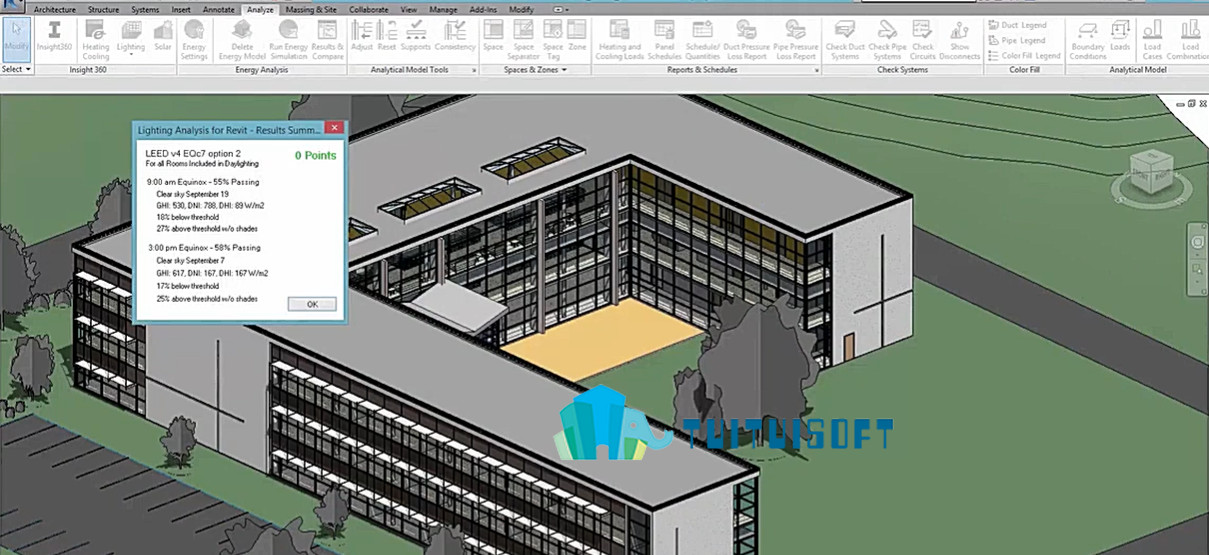Open the Insert tab
The height and width of the screenshot is (555, 1209).
coord(181,9)
